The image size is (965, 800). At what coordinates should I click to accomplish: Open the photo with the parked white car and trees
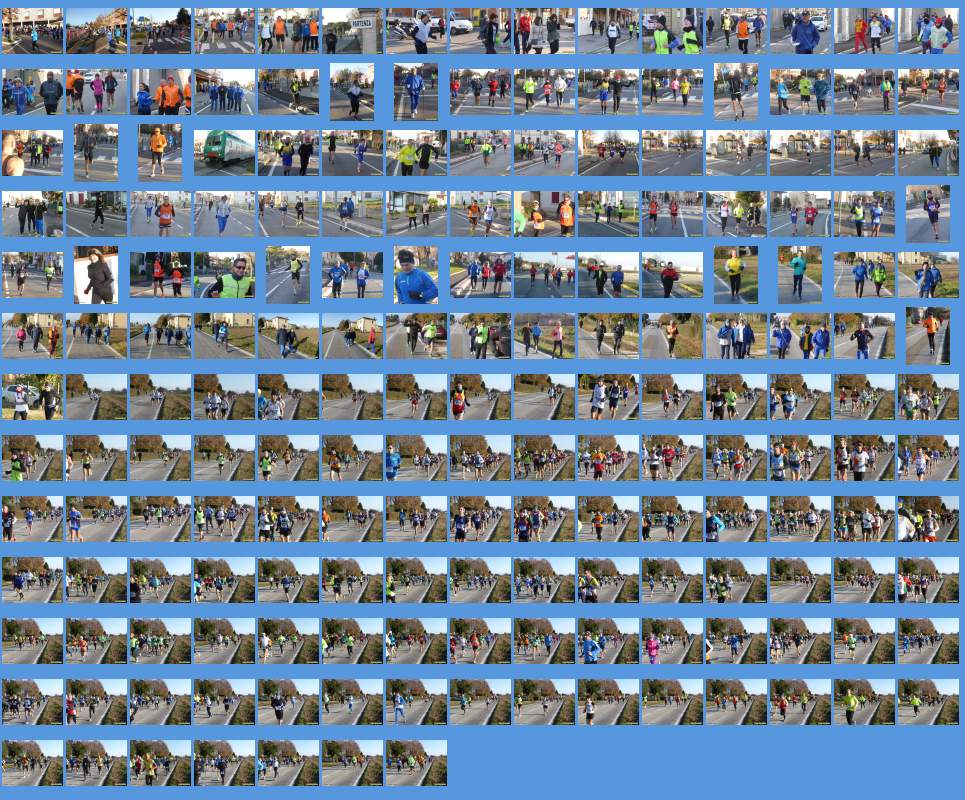(x=32, y=397)
